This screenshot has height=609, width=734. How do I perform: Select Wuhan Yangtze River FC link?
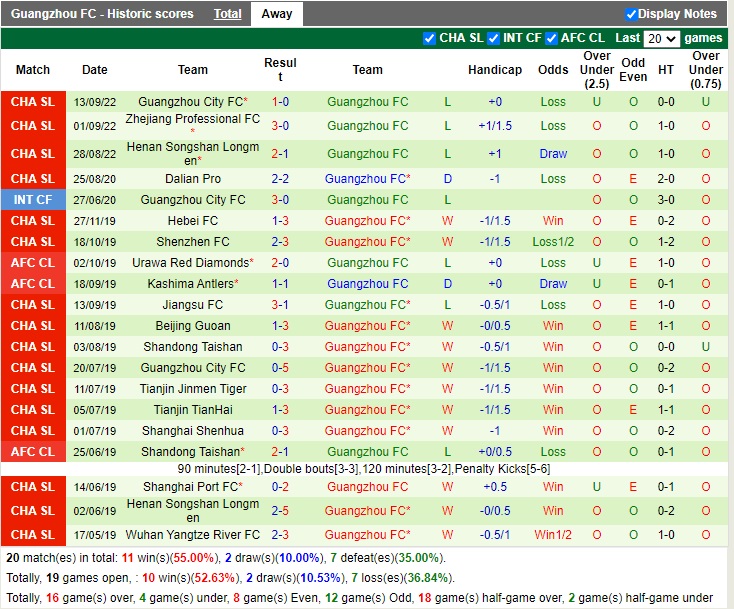pyautogui.click(x=193, y=535)
